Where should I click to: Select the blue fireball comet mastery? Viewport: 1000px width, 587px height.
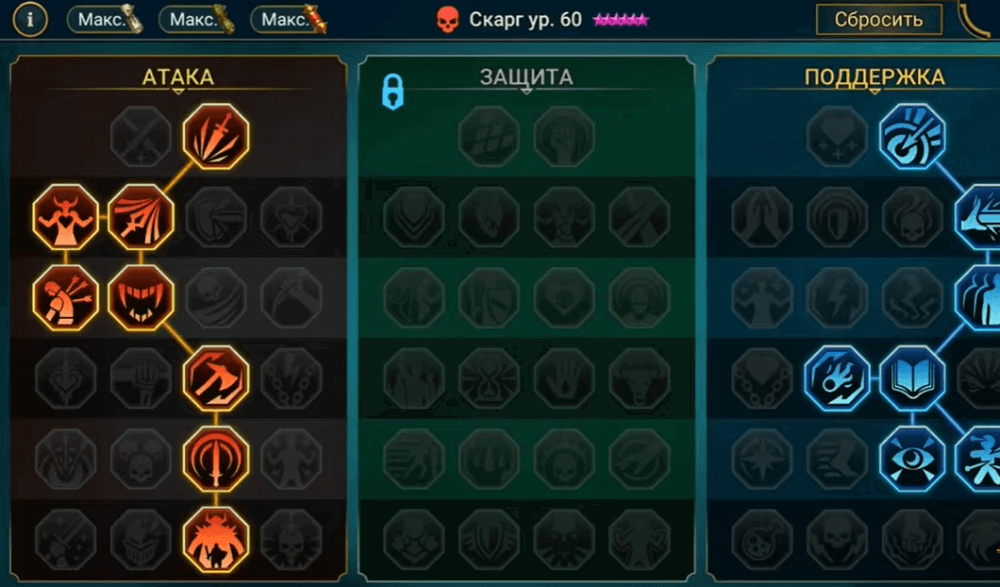837,378
